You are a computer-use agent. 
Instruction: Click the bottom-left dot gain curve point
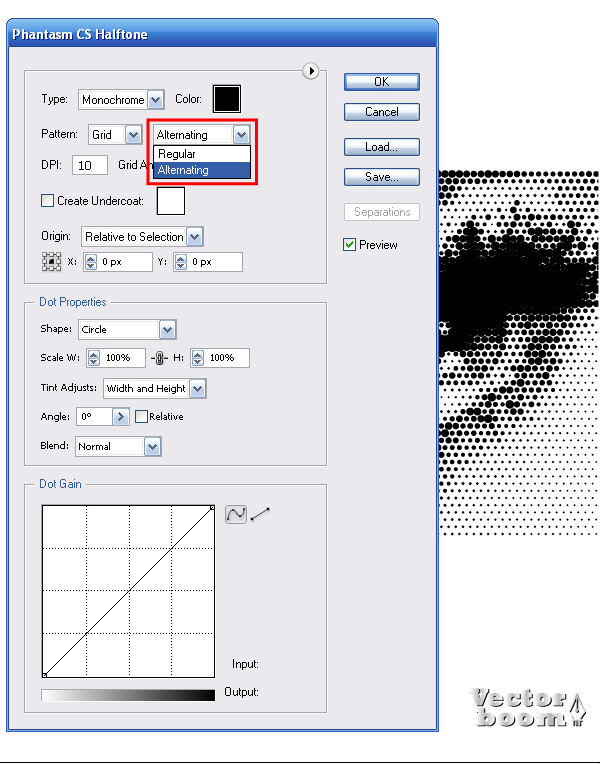pyautogui.click(x=44, y=675)
